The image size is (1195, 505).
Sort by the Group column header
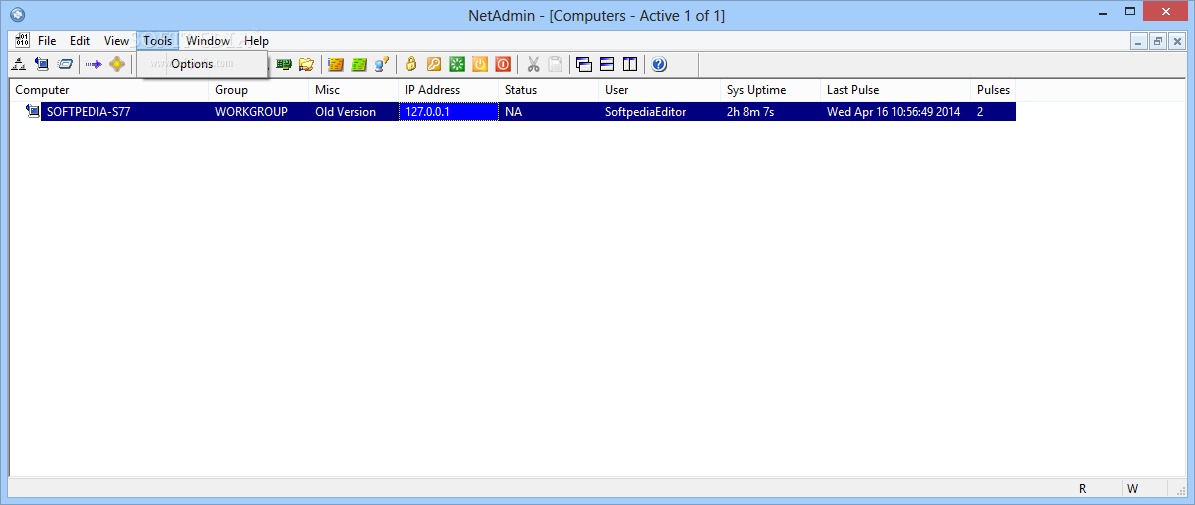point(259,90)
